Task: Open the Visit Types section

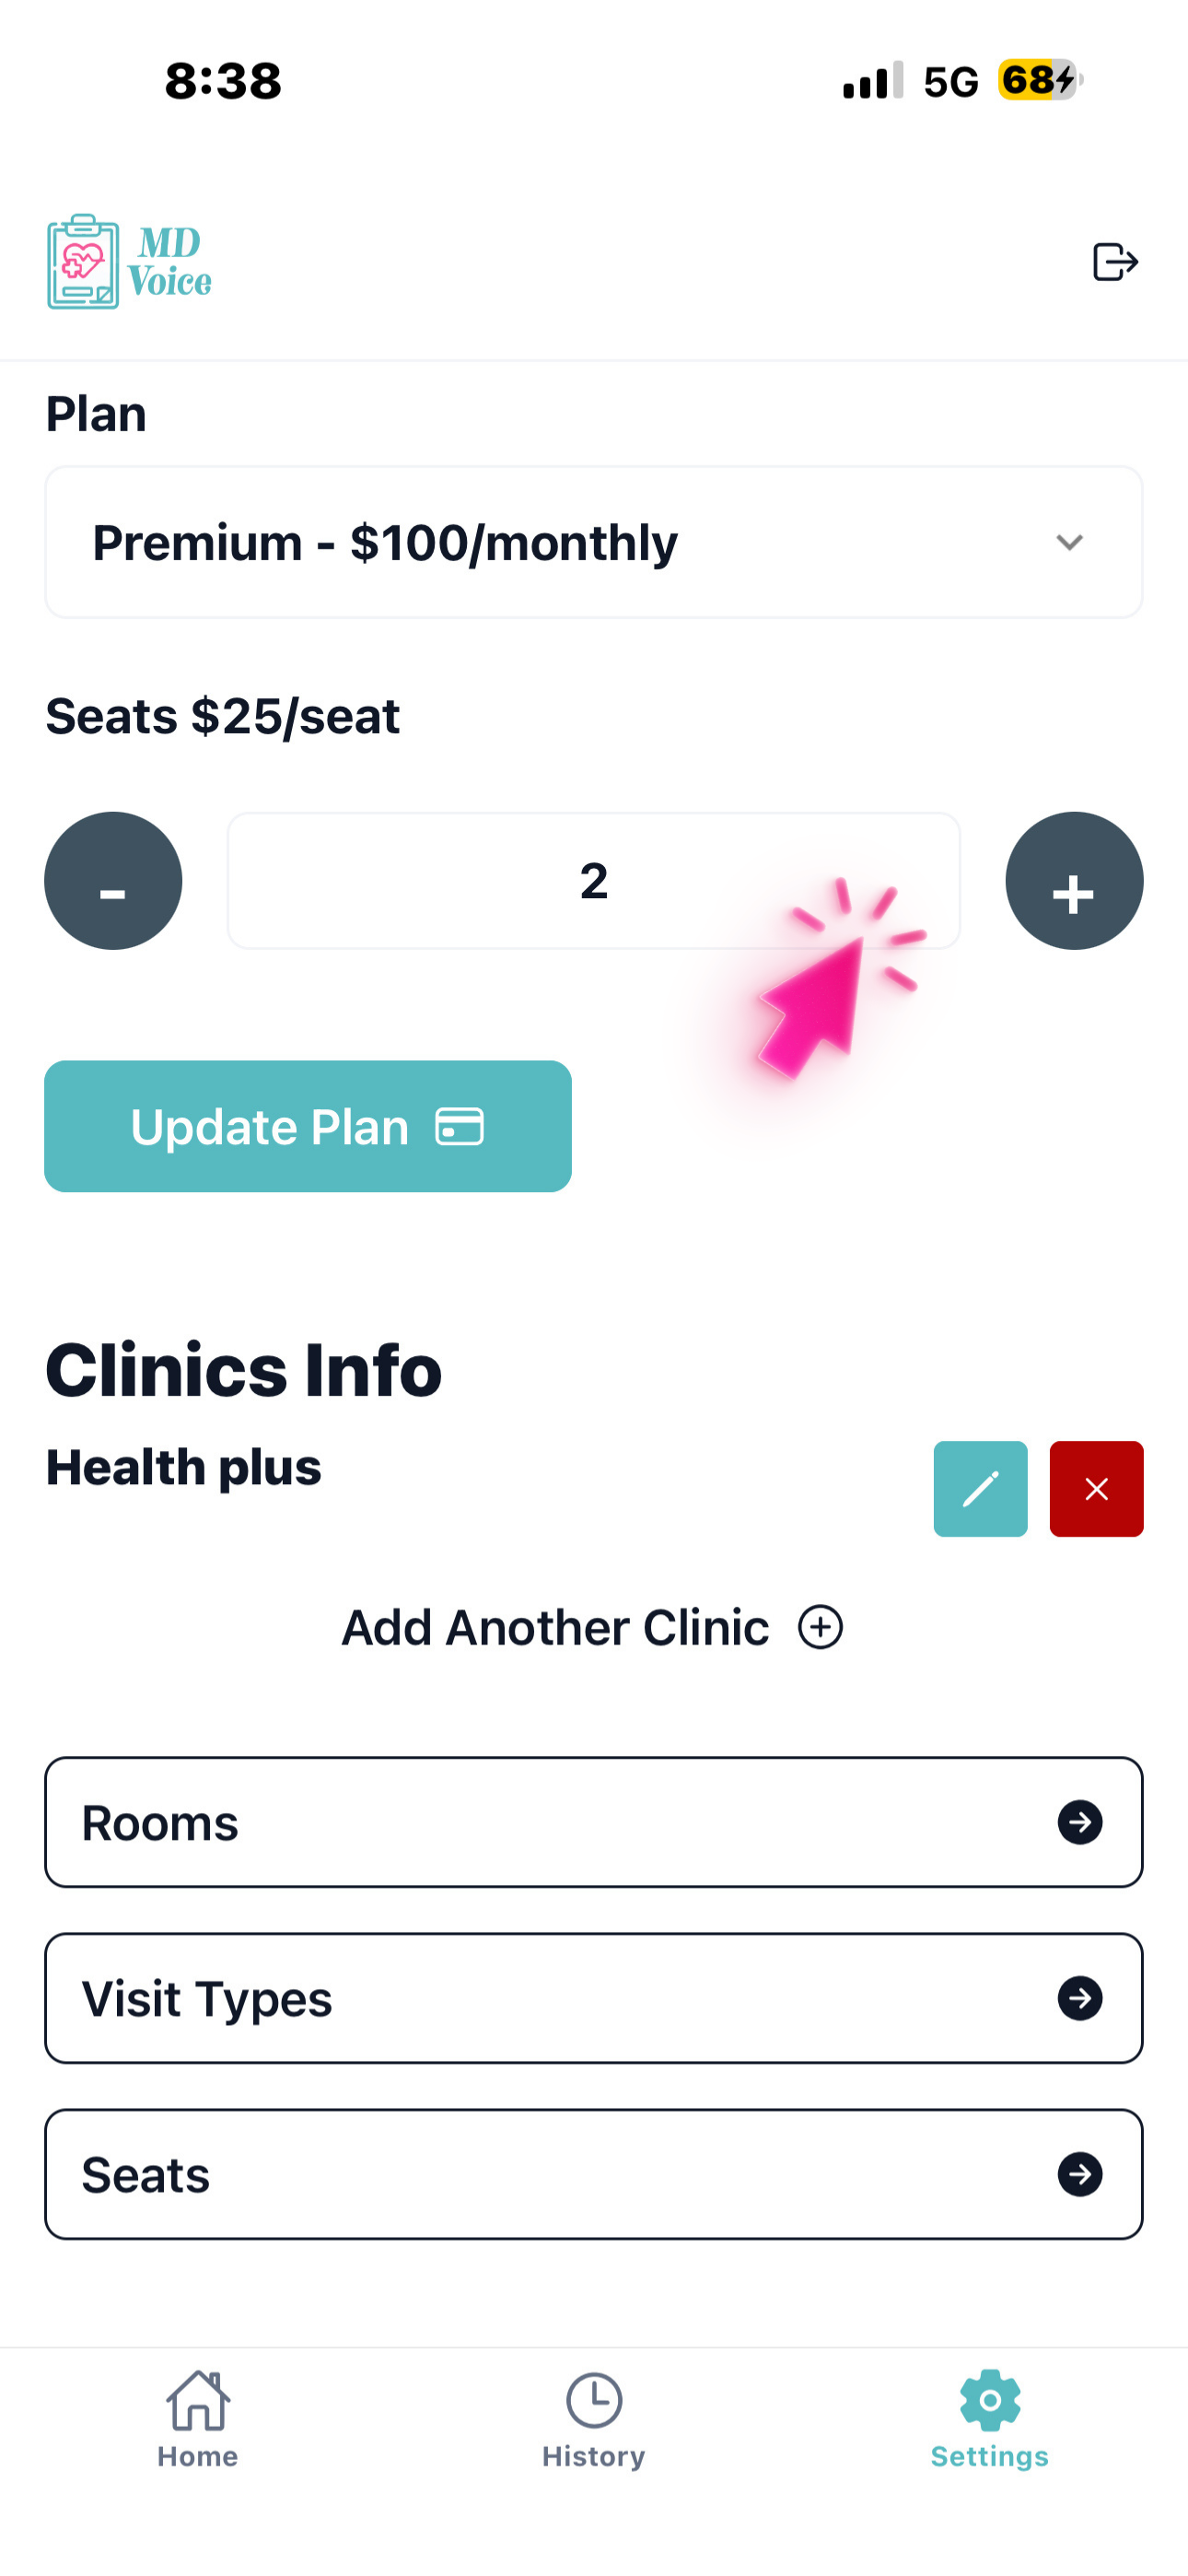Action: [x=592, y=1998]
